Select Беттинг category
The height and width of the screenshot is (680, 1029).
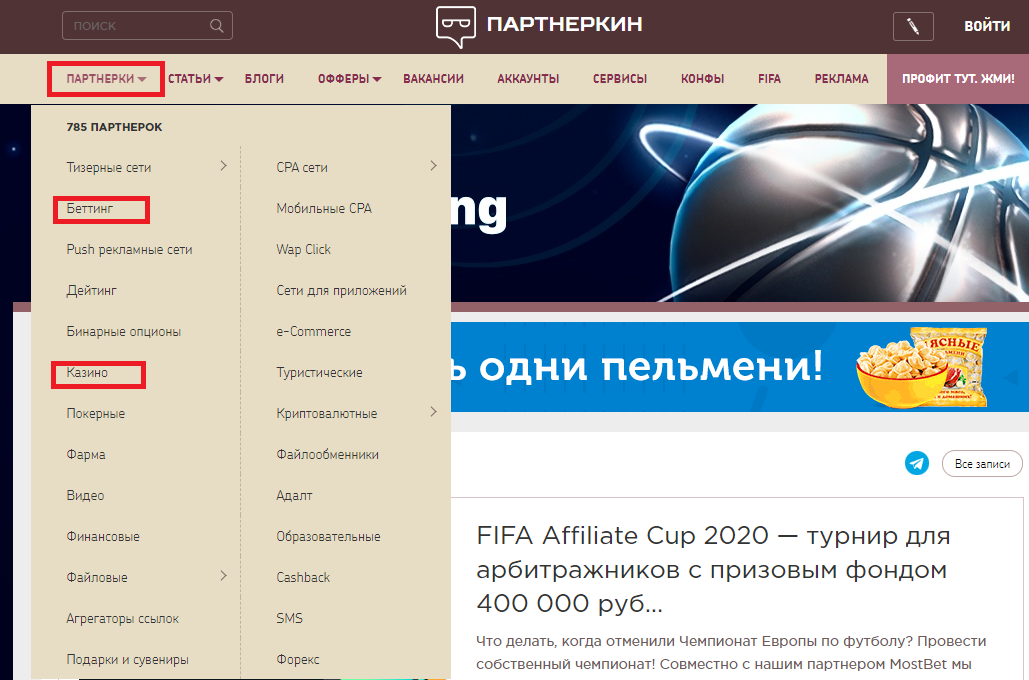pos(90,209)
